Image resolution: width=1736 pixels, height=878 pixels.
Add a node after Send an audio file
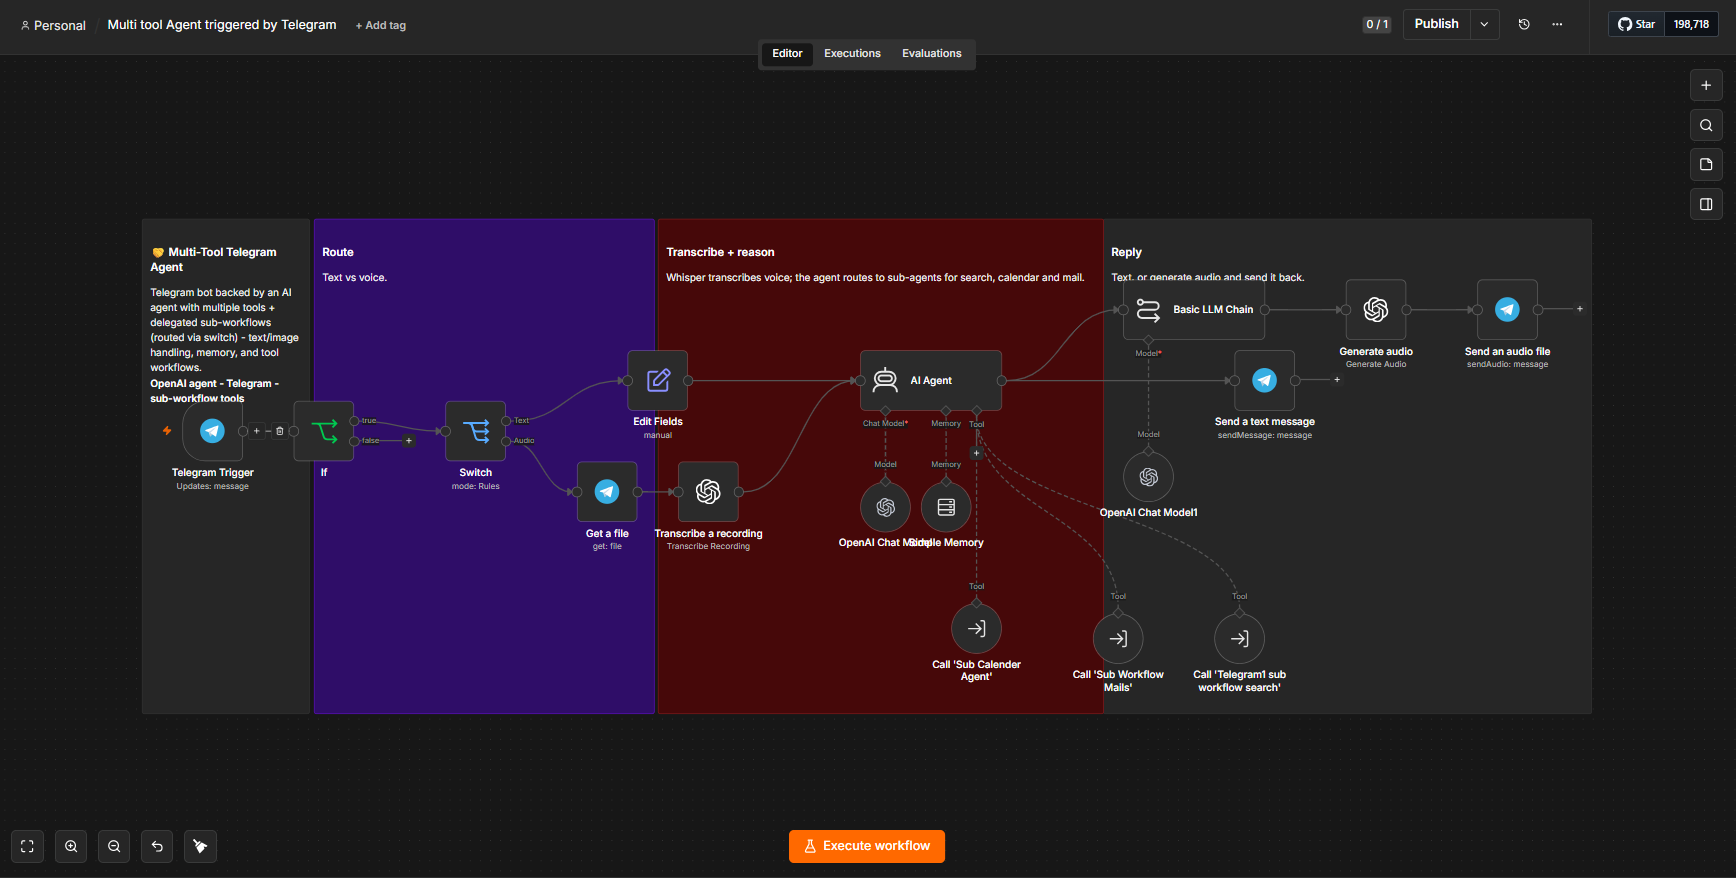1580,309
